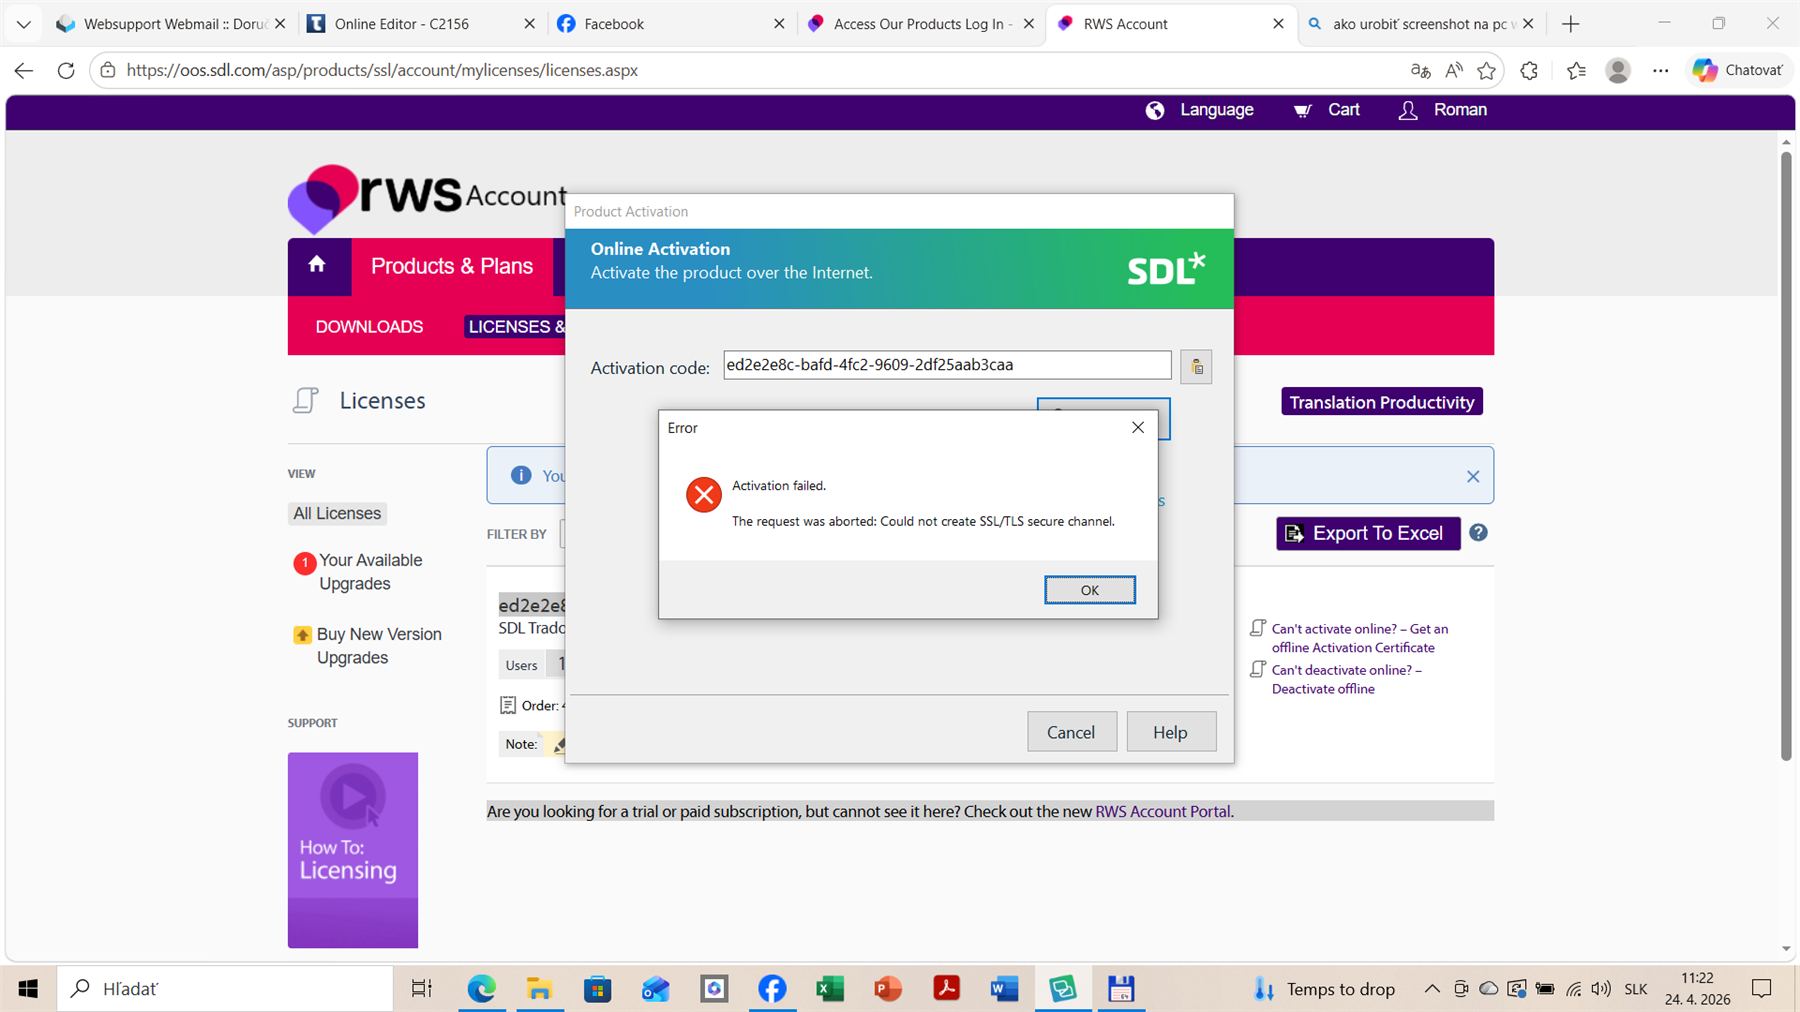Open the RWS Account Portal link
The height and width of the screenshot is (1012, 1800).
[x=1161, y=811]
